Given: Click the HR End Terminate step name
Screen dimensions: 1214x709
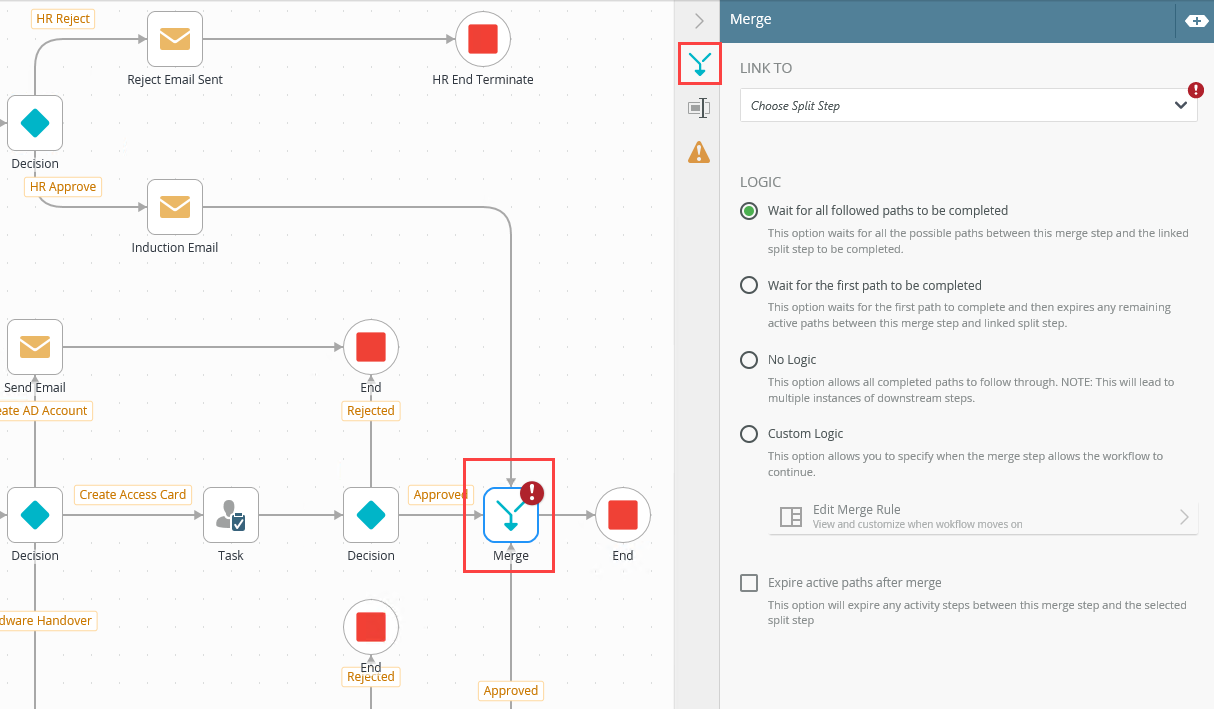Looking at the screenshot, I should point(483,79).
